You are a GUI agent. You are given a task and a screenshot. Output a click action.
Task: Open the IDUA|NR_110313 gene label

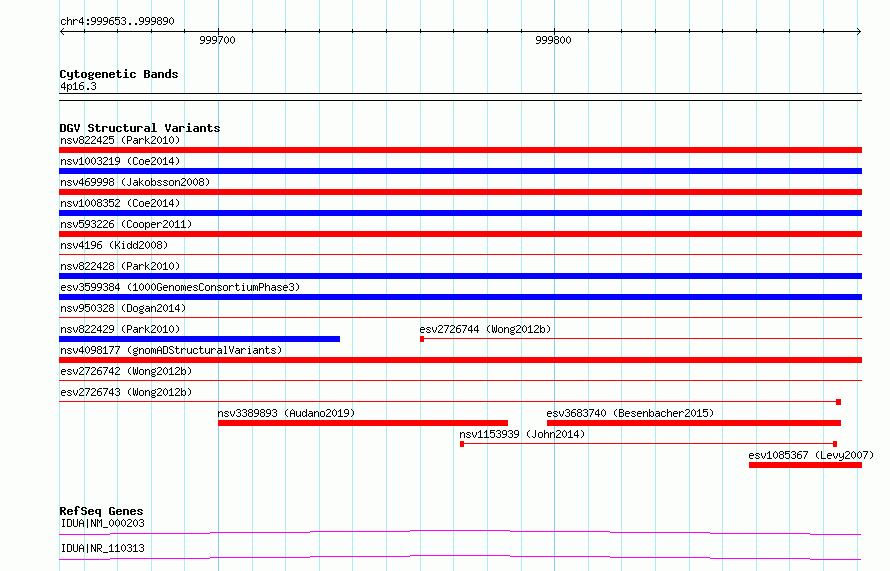(x=102, y=548)
